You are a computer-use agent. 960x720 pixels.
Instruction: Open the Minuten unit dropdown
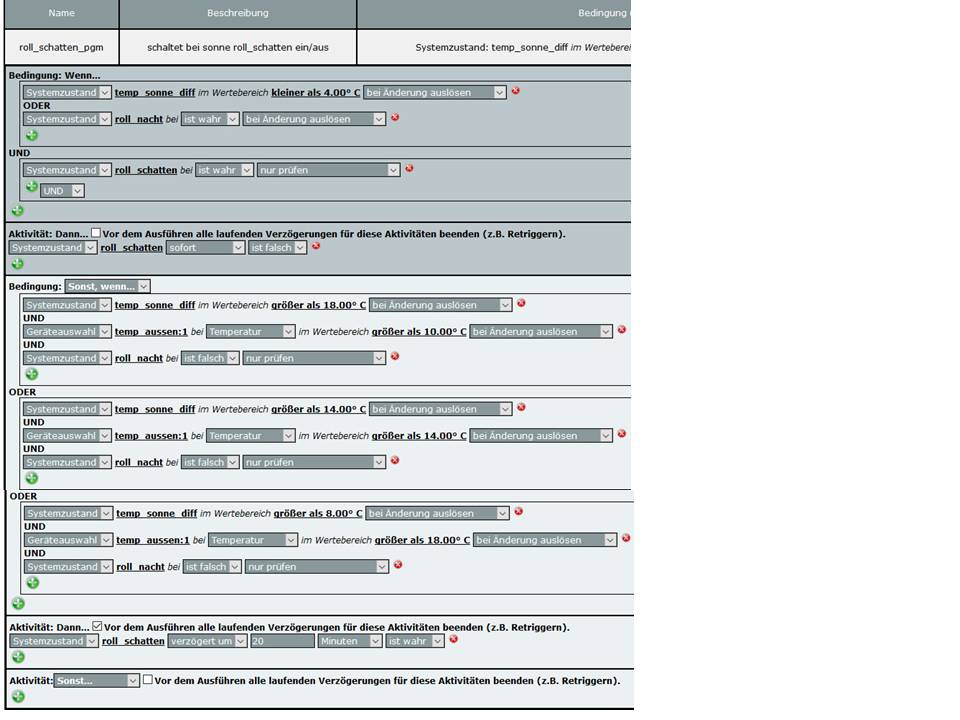[x=350, y=641]
